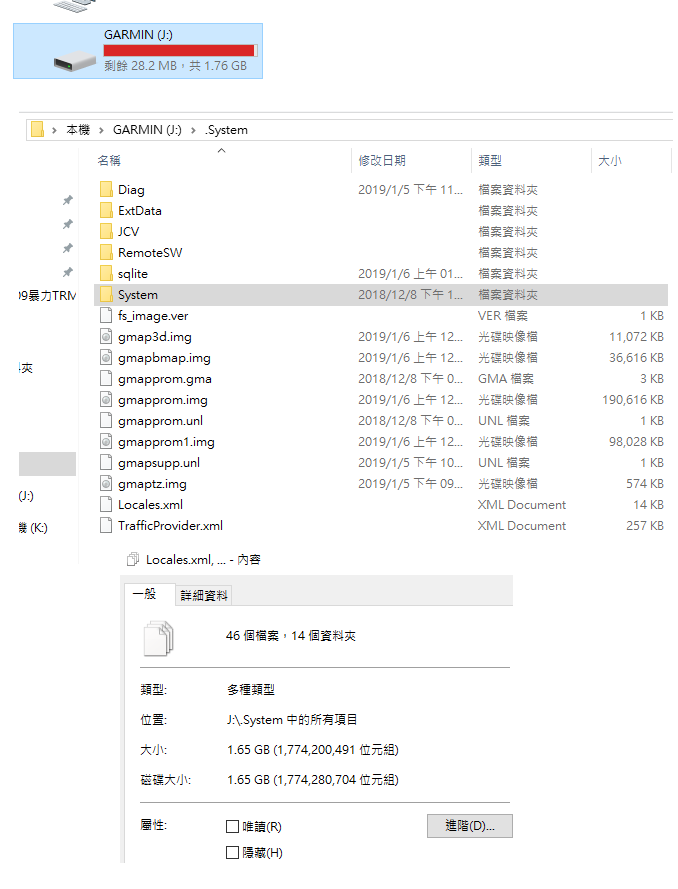Click the 11,072 KB size value
678x889 pixels.
636,336
